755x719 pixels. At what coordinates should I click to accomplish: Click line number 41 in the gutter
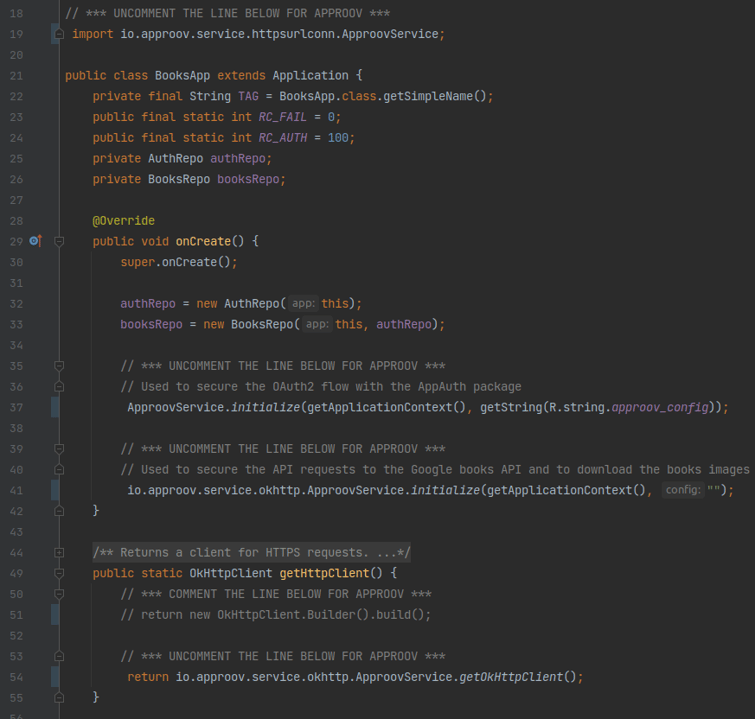tap(16, 490)
